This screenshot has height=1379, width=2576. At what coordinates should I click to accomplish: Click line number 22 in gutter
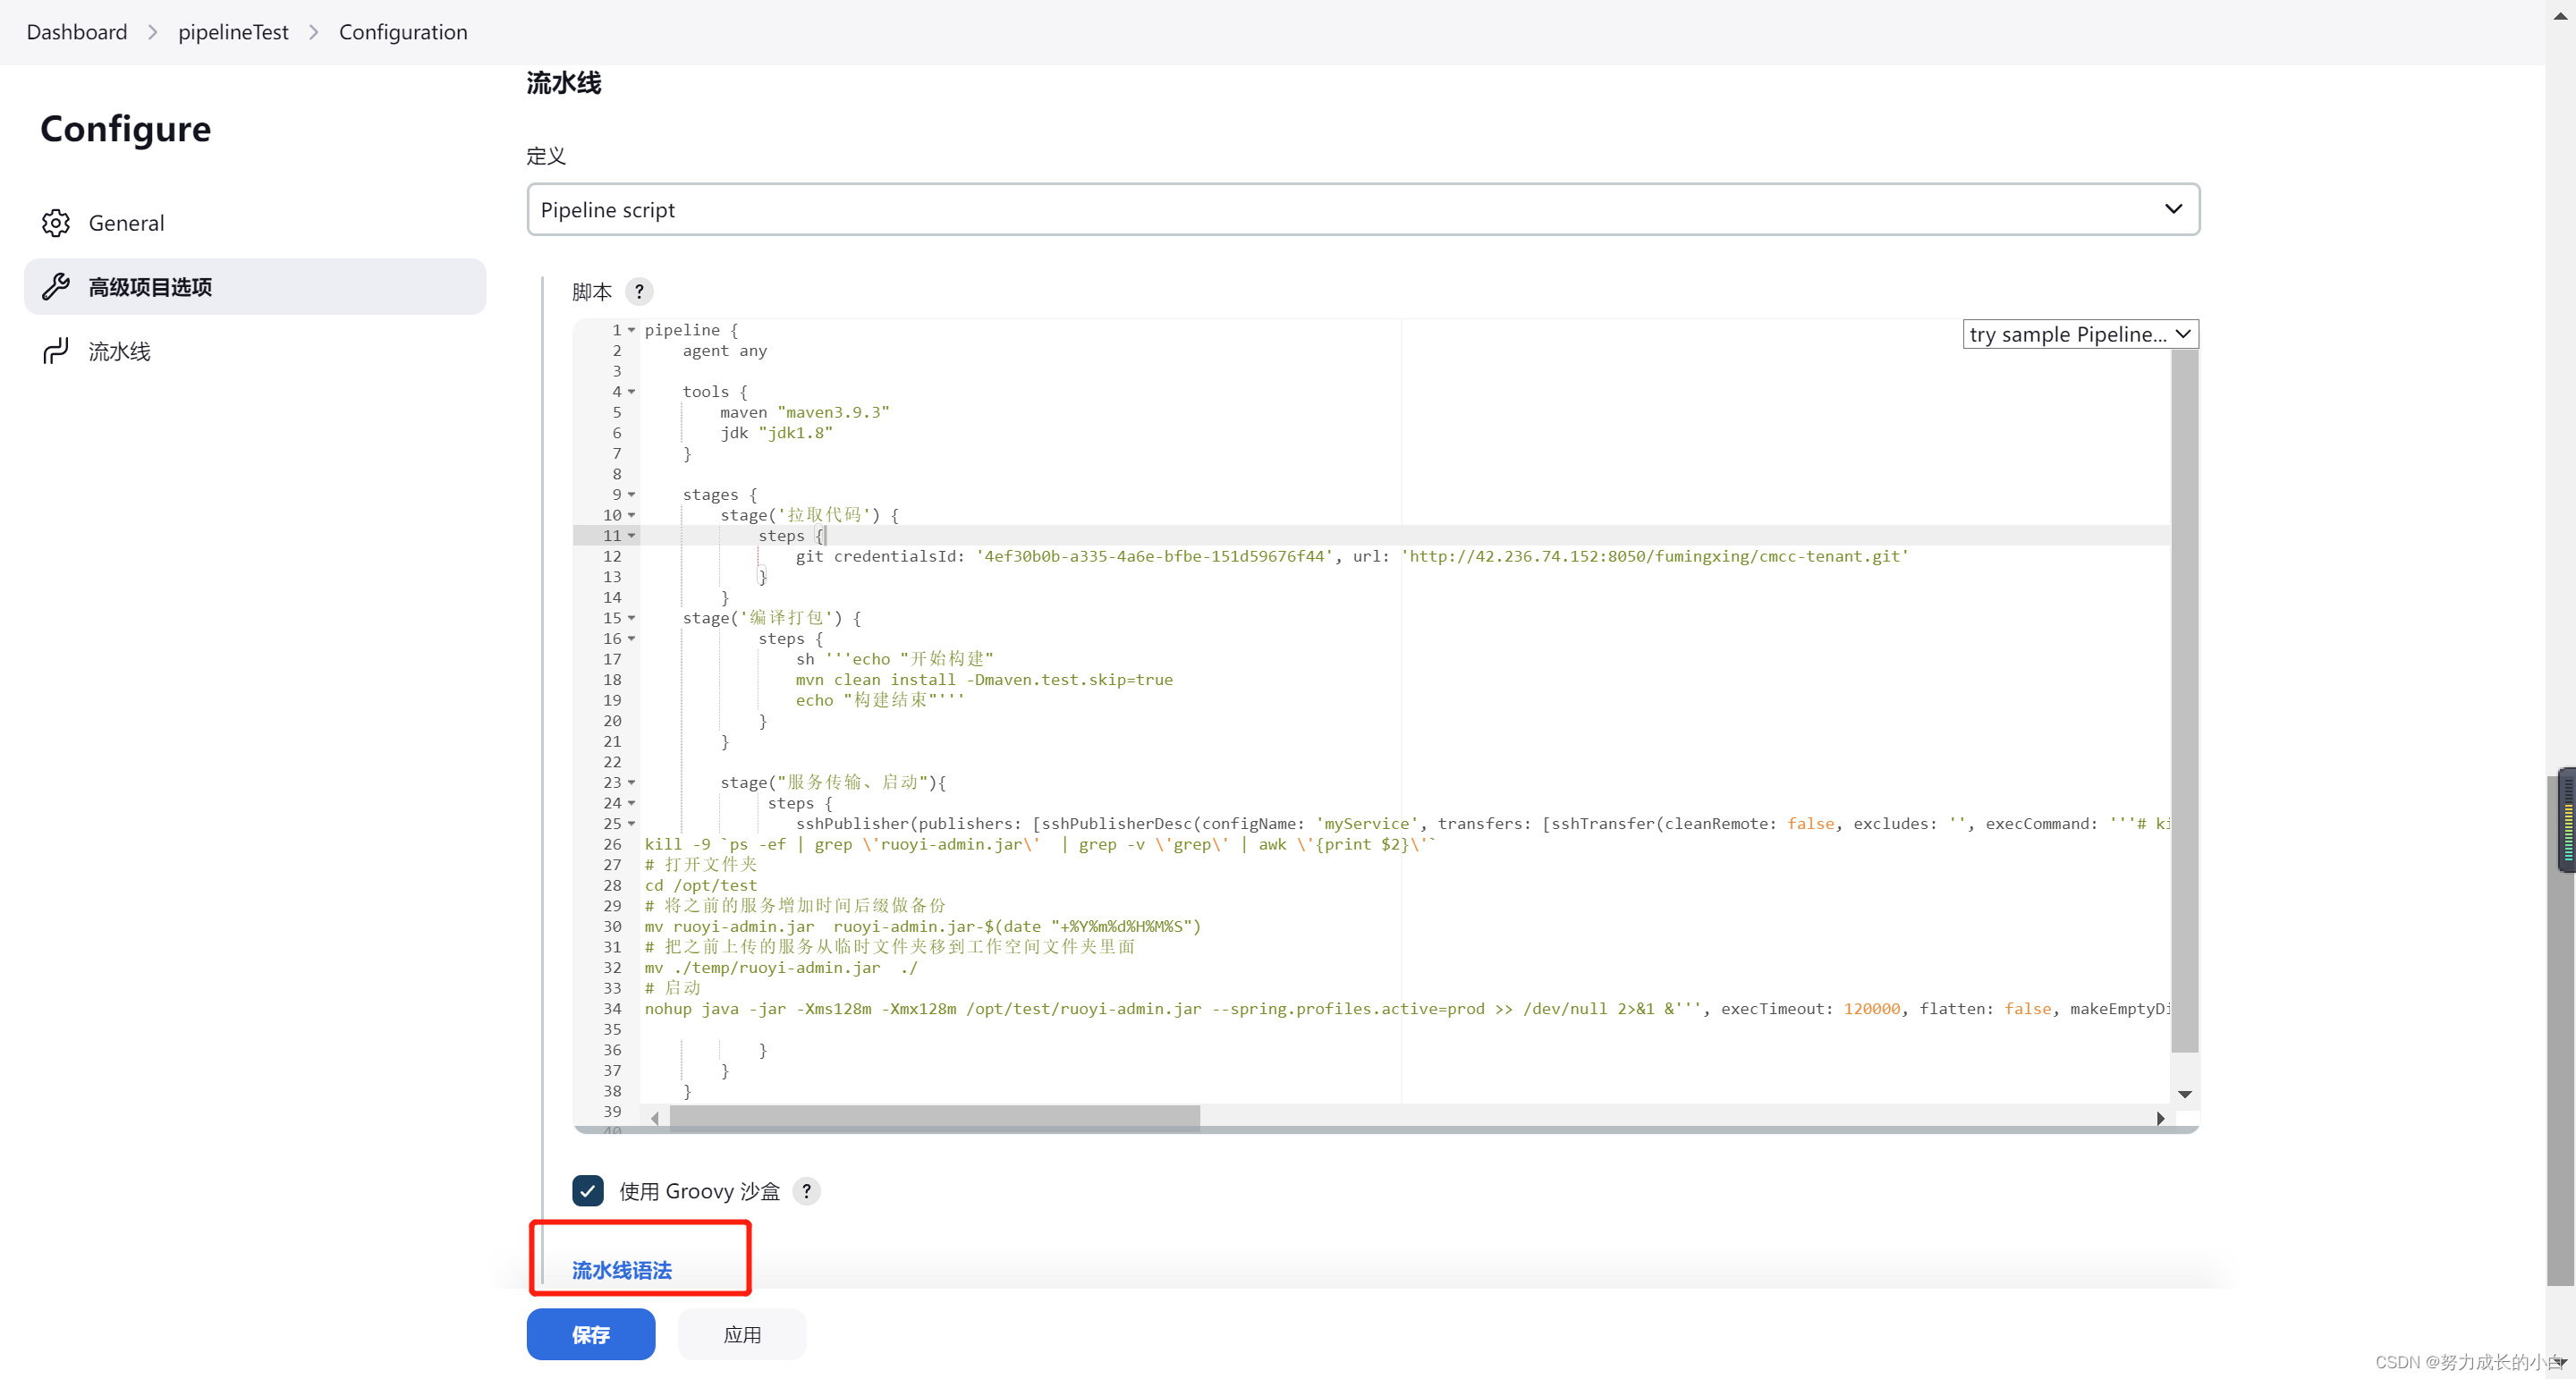(612, 762)
